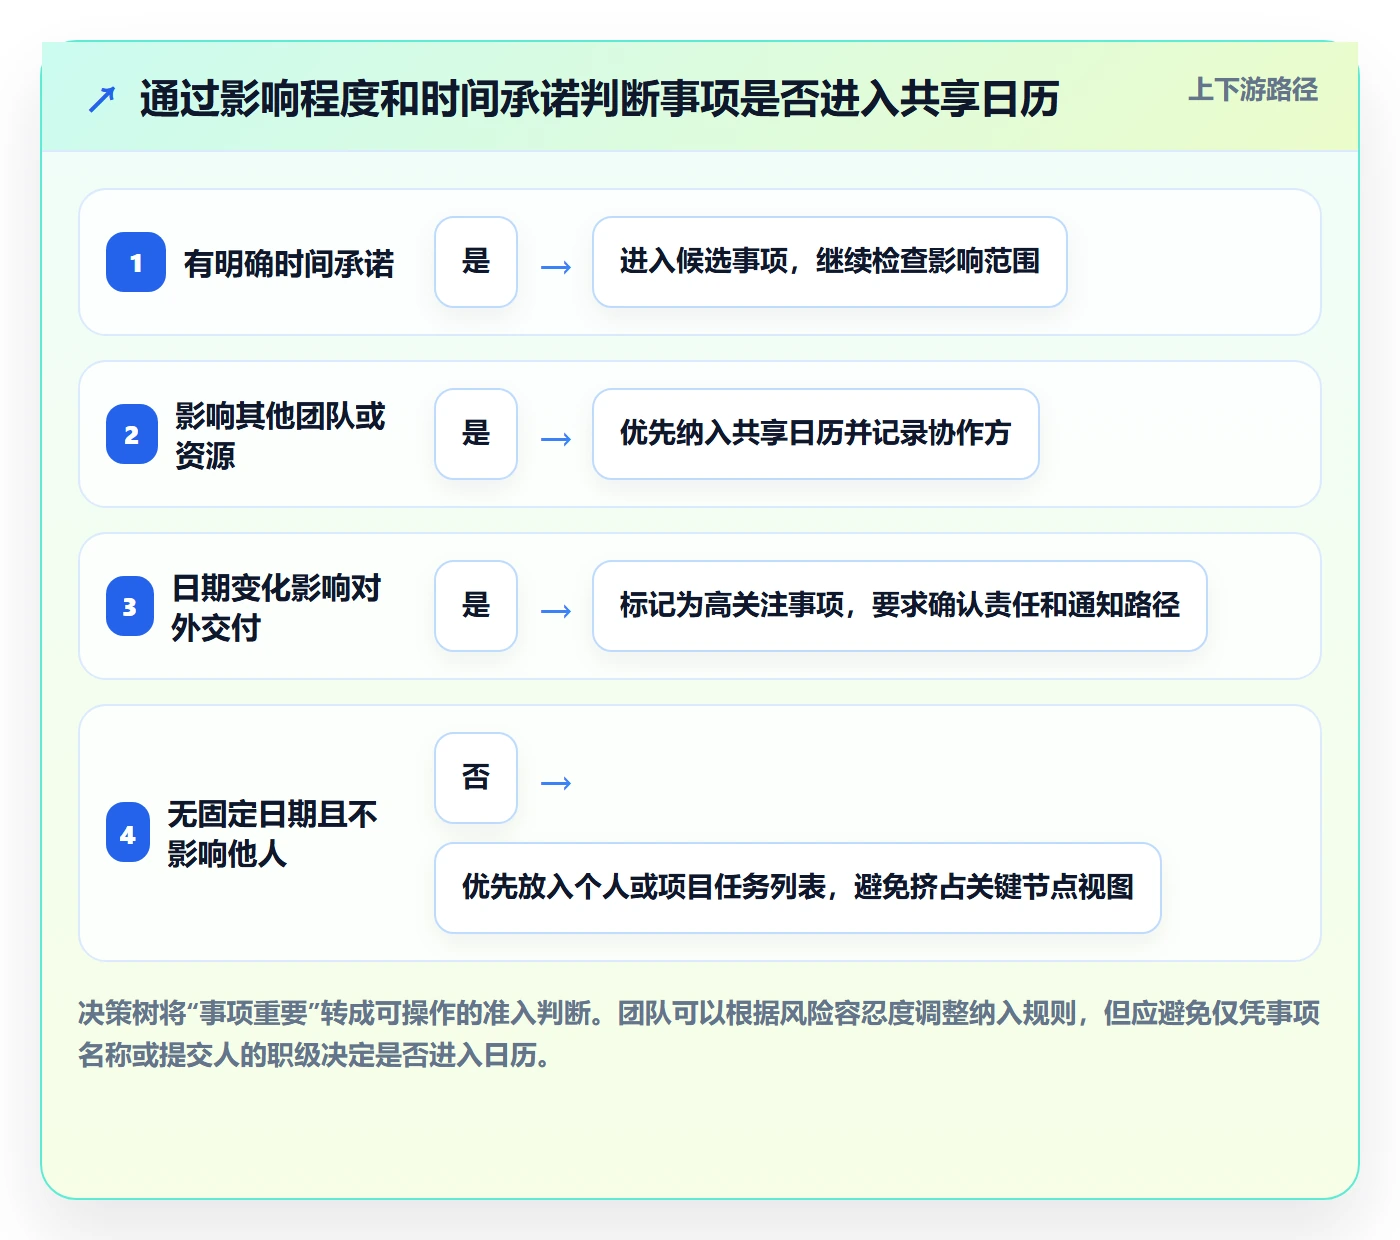This screenshot has width=1400, height=1240.
Task: Click the 是 box in 有明确时间承诺 row
Action: point(476,262)
